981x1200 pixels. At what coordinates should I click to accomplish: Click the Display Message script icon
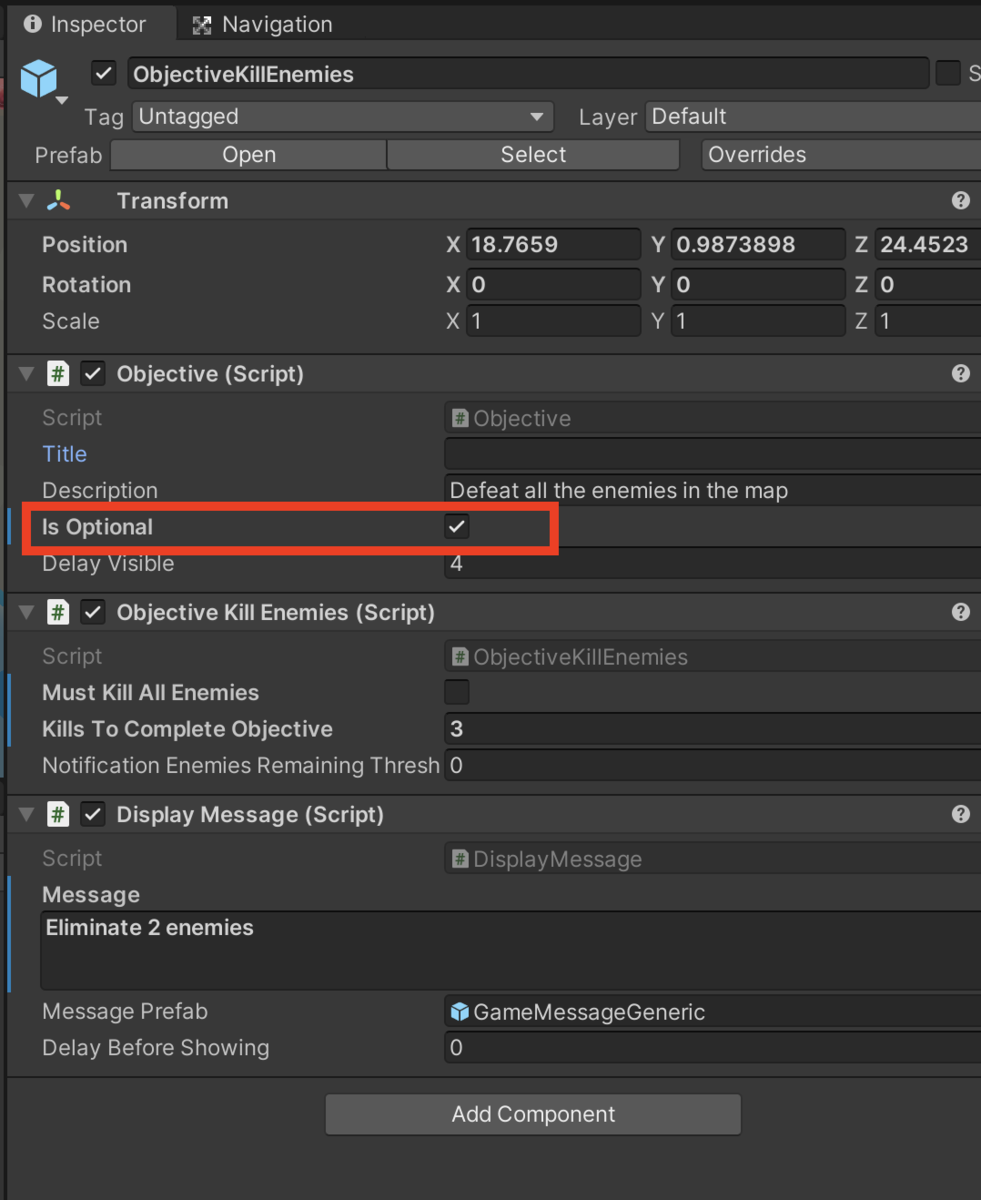[58, 814]
